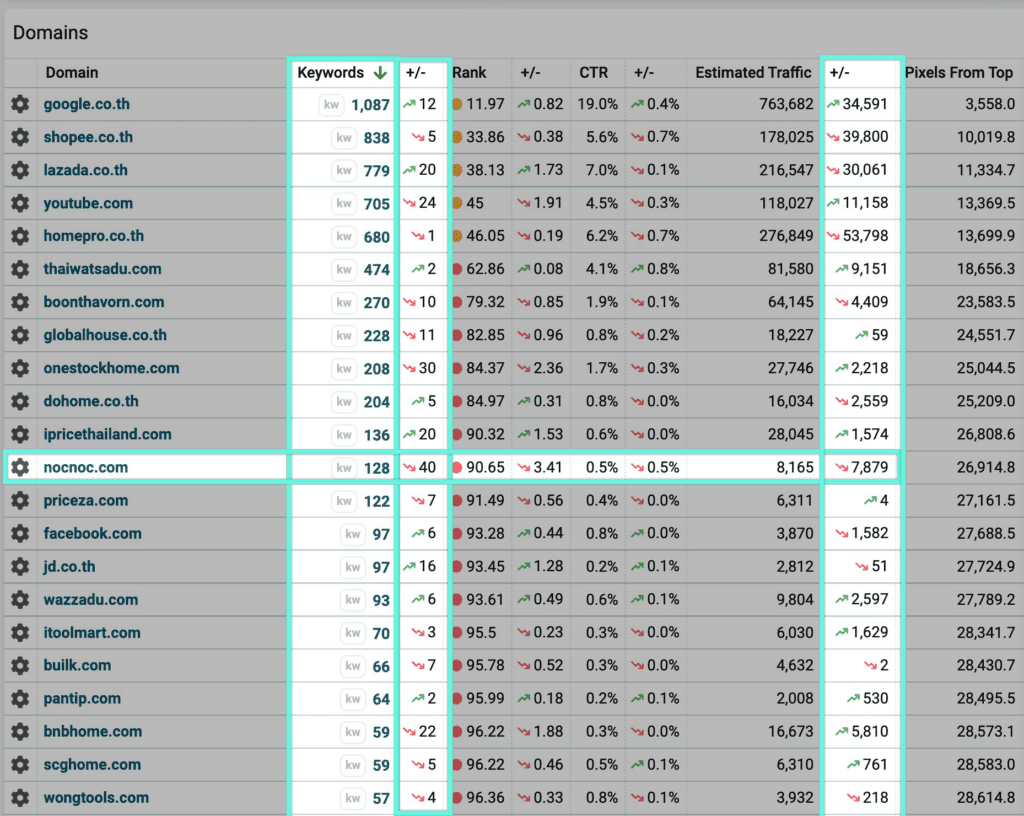1024x816 pixels.
Task: Open settings gear for nocnoc.com row
Action: click(20, 467)
